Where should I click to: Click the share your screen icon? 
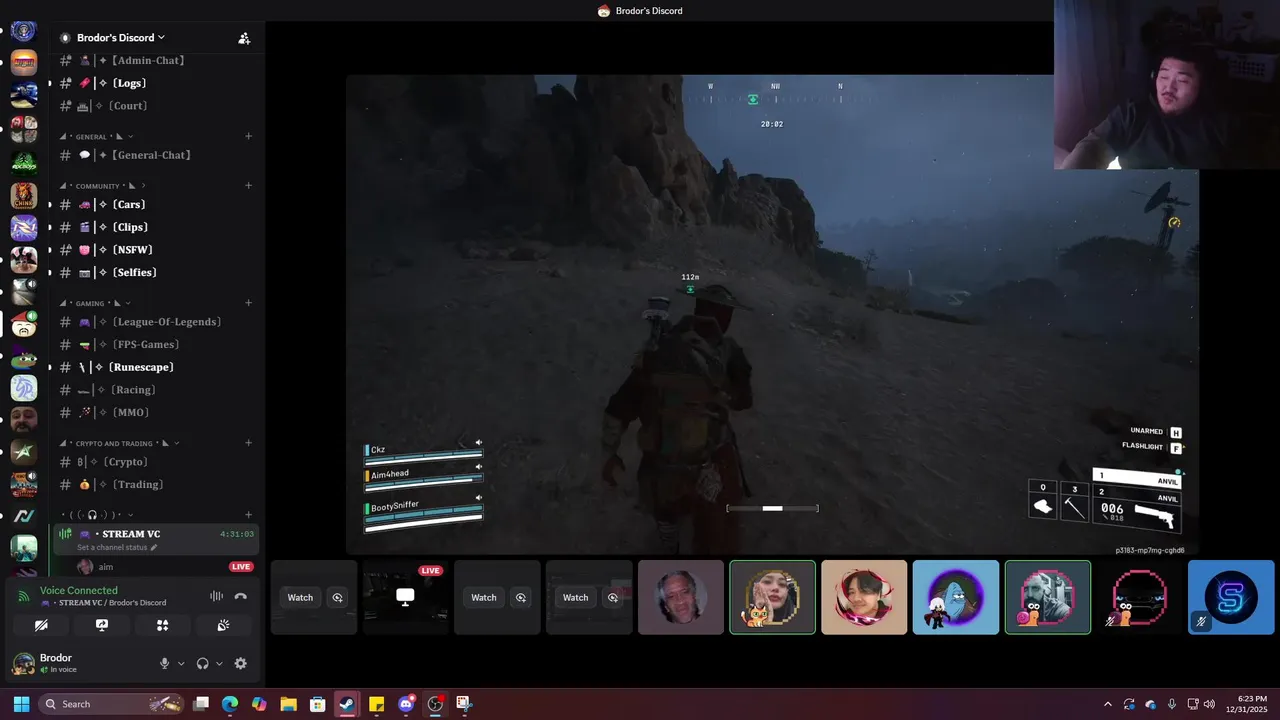(x=102, y=625)
